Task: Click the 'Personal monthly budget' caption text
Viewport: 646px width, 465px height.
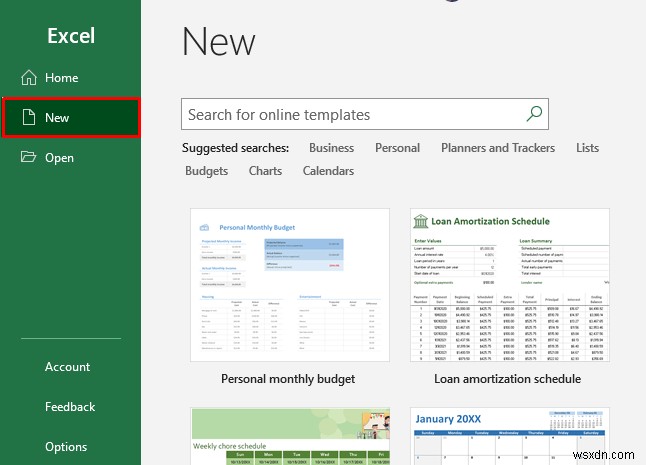Action: (288, 379)
